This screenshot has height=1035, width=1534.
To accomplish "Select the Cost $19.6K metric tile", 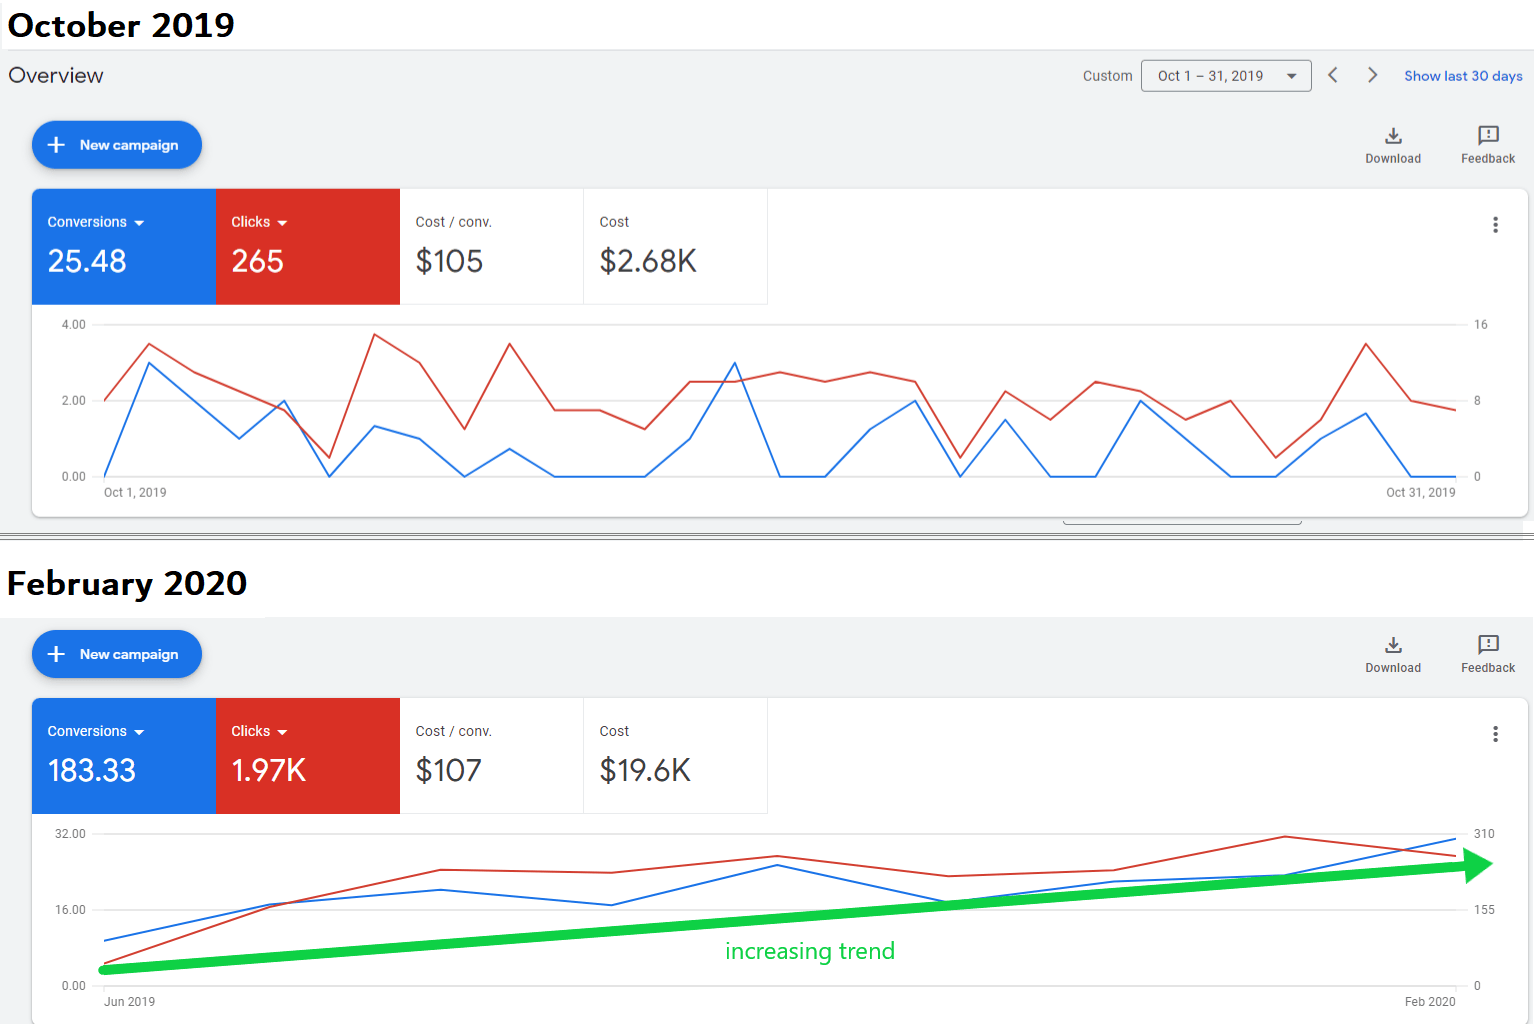I will [x=675, y=756].
